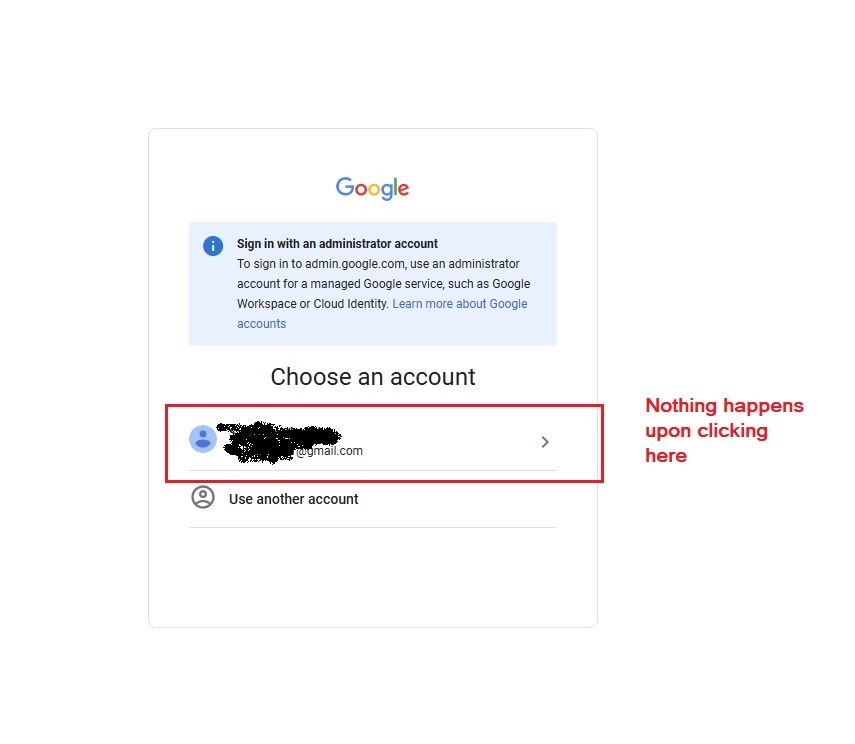
Task: Click empty space below Use another account
Action: click(373, 577)
